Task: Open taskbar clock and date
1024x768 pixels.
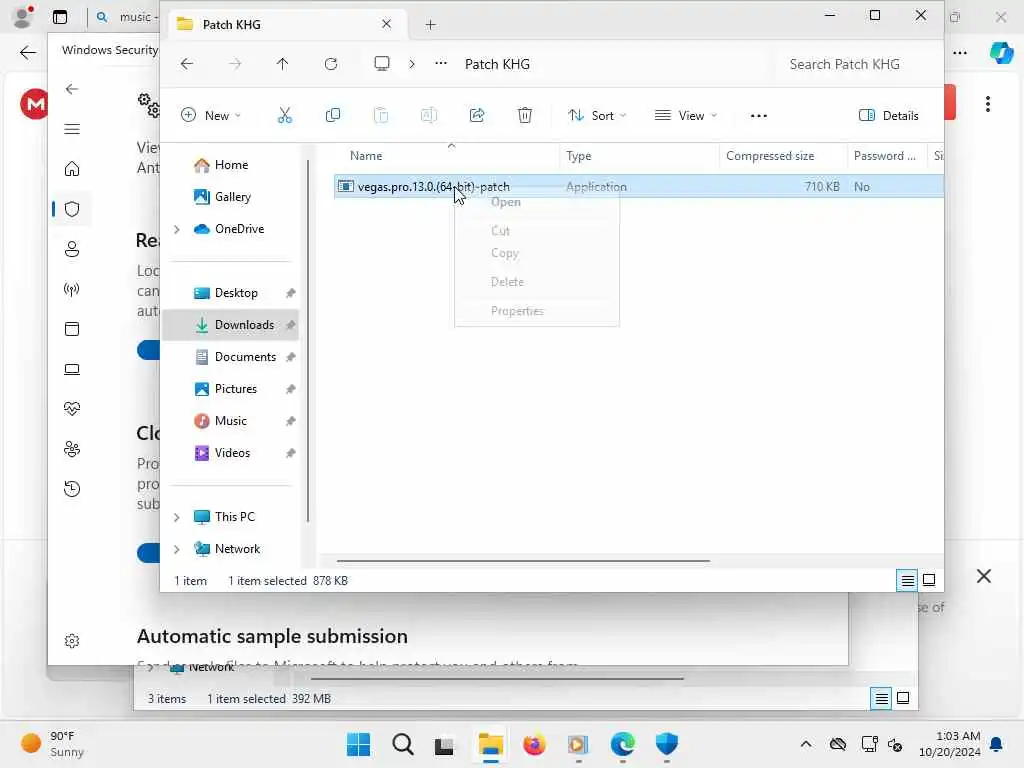Action: [949, 744]
